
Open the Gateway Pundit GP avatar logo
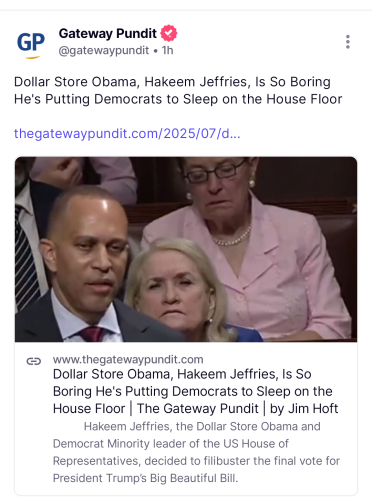tap(31, 44)
